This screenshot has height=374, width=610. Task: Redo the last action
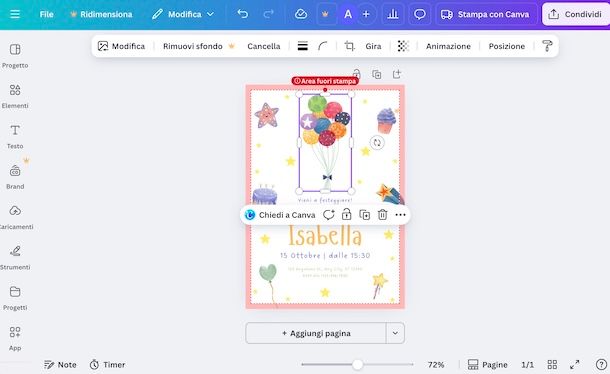click(268, 14)
